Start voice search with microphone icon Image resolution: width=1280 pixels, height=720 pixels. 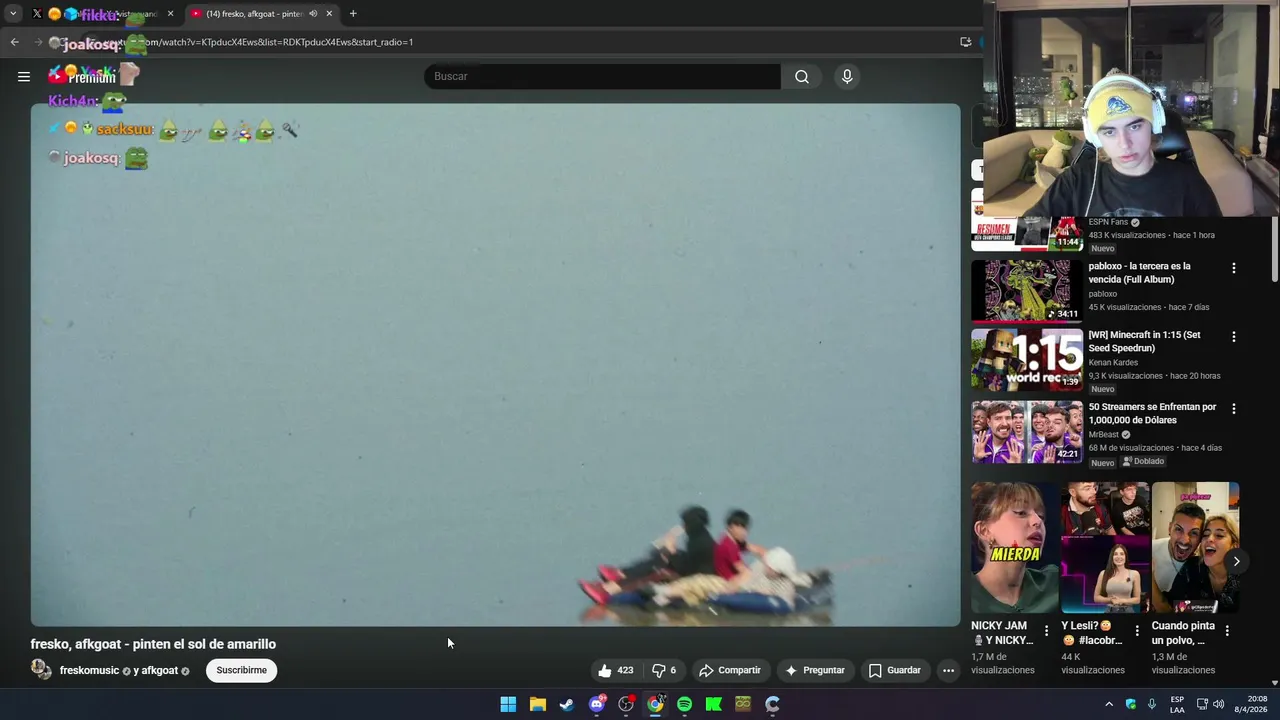click(847, 76)
